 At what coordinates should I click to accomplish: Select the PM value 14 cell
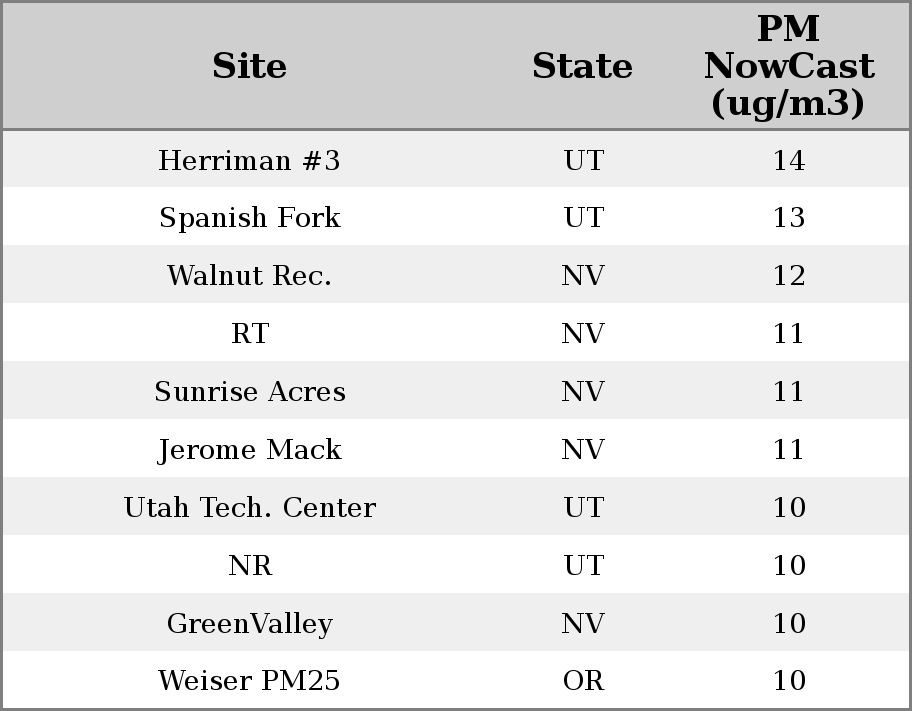[x=788, y=161]
